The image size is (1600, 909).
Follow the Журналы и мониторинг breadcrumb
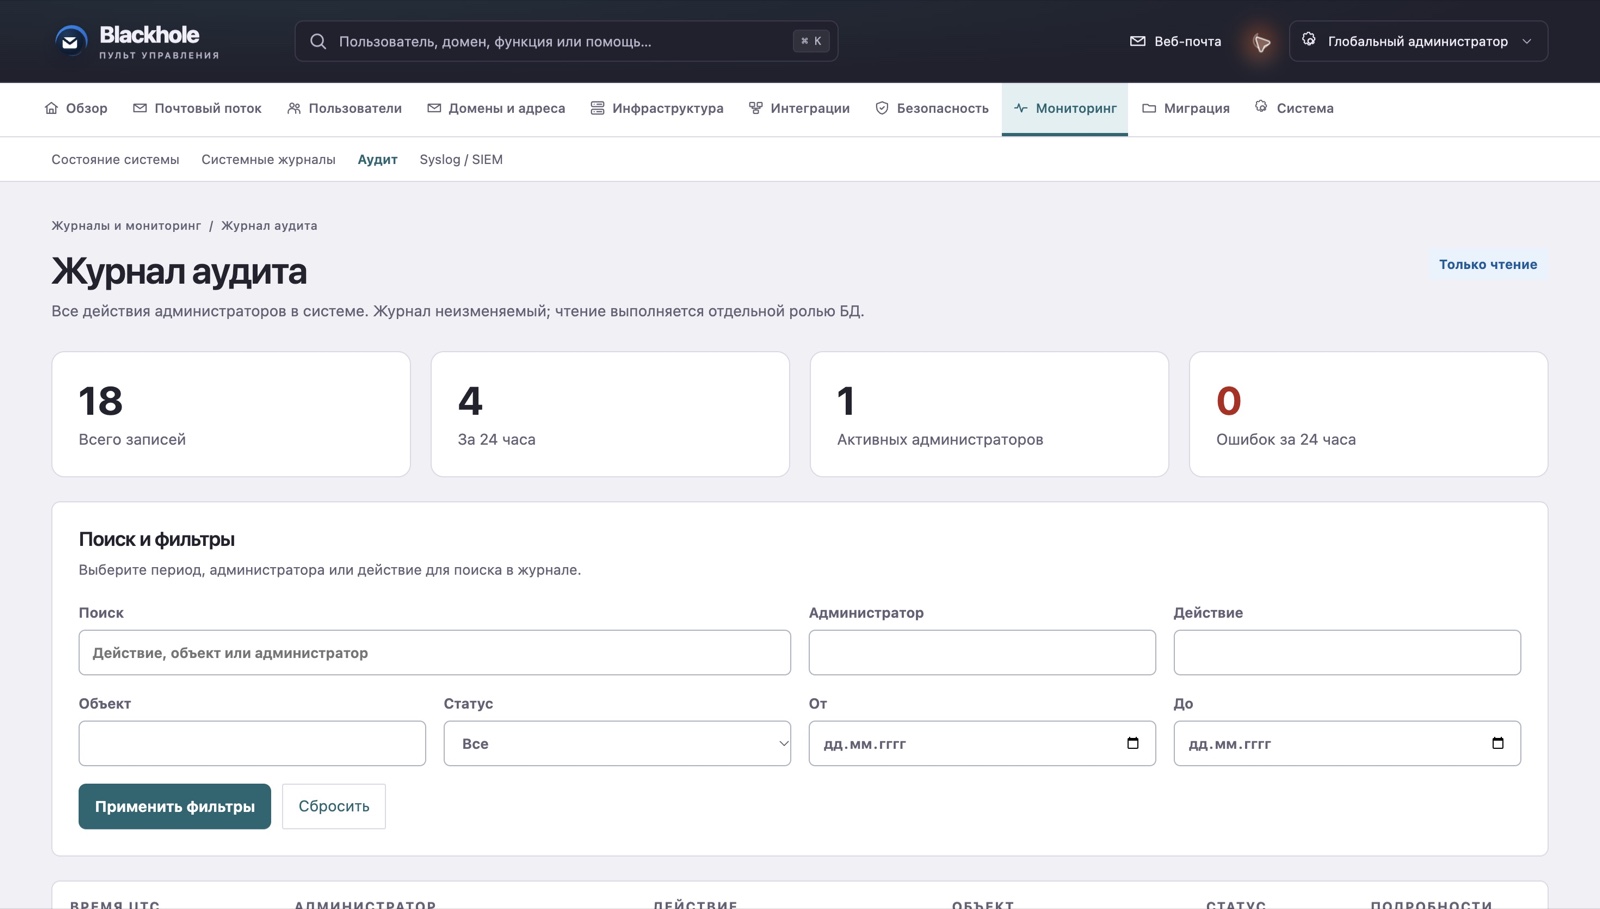(126, 225)
